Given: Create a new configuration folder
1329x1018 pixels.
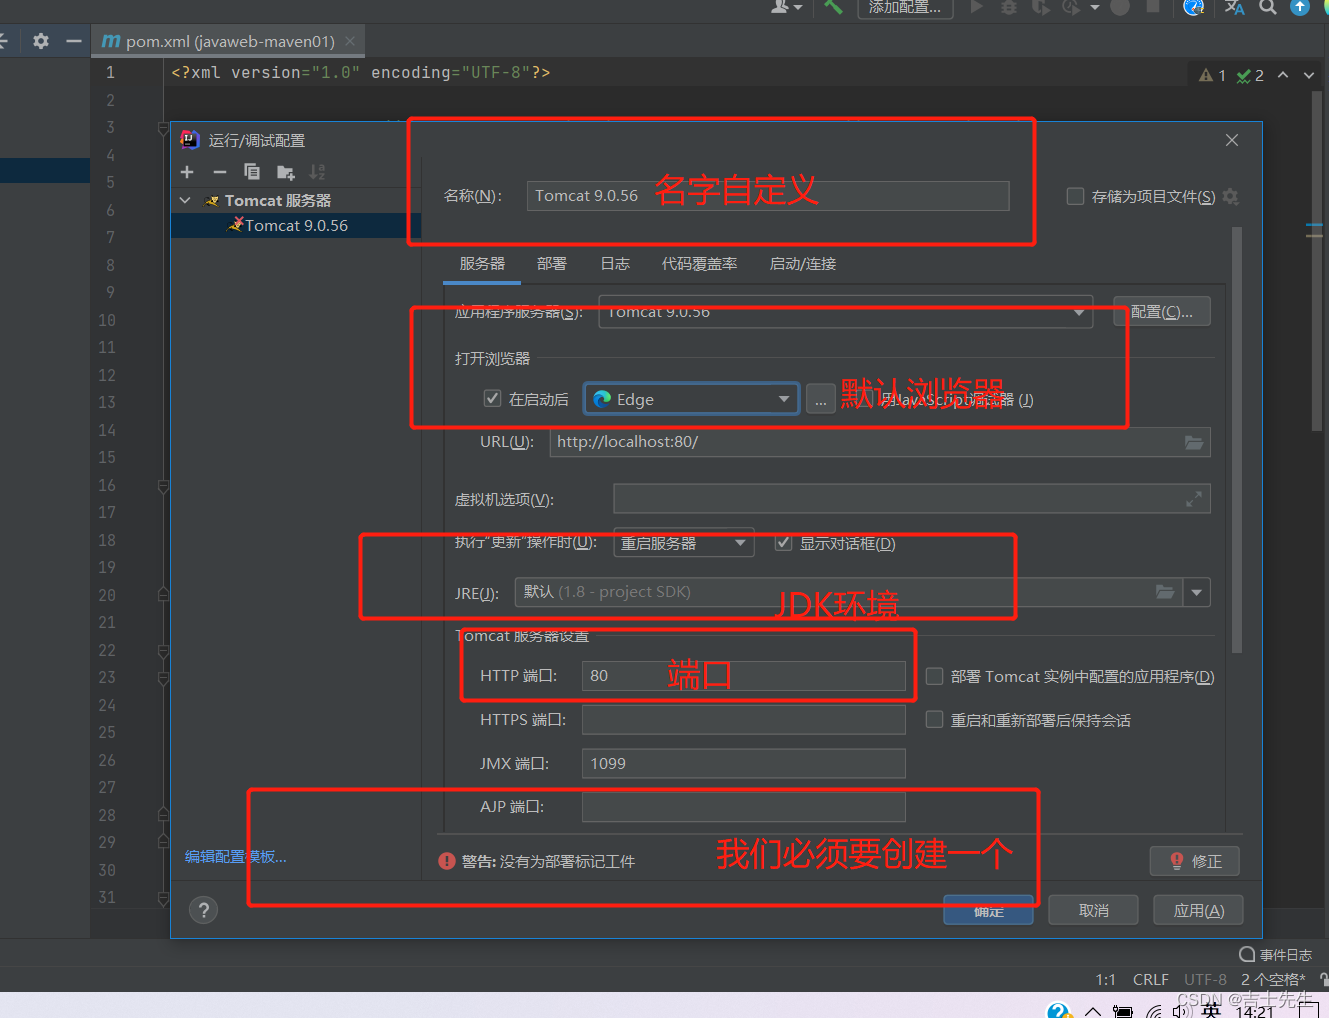Looking at the screenshot, I should tap(286, 172).
